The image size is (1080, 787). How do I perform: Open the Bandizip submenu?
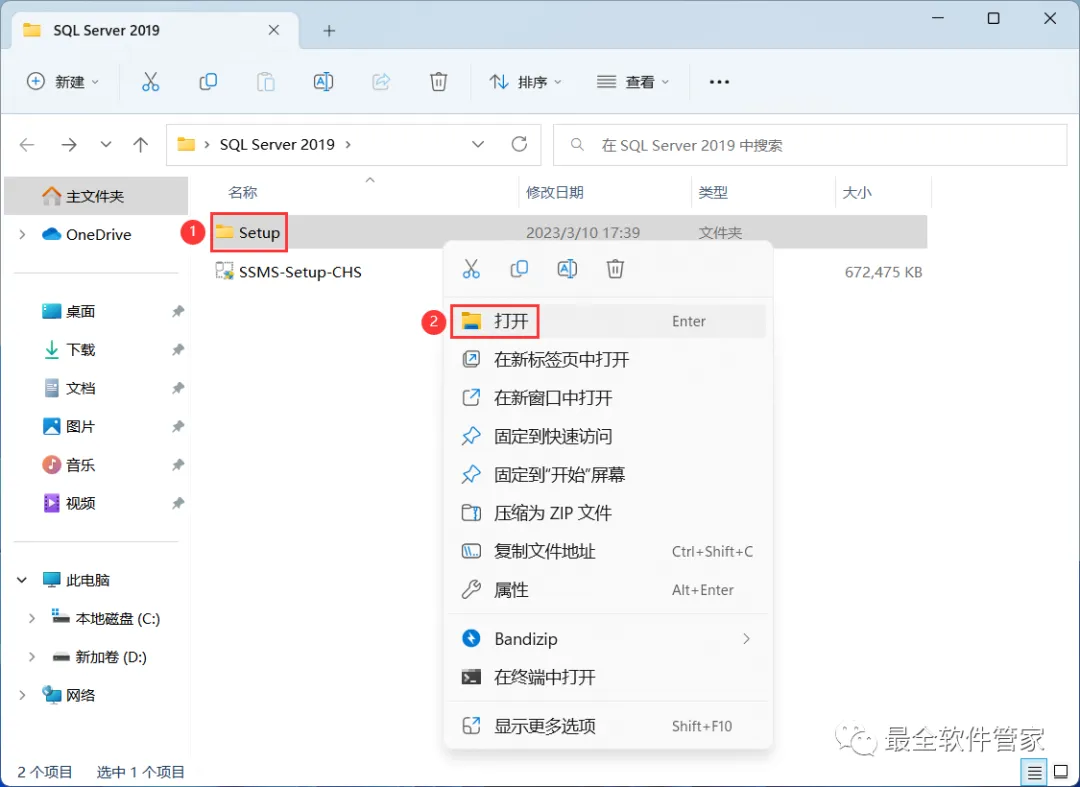pyautogui.click(x=608, y=639)
